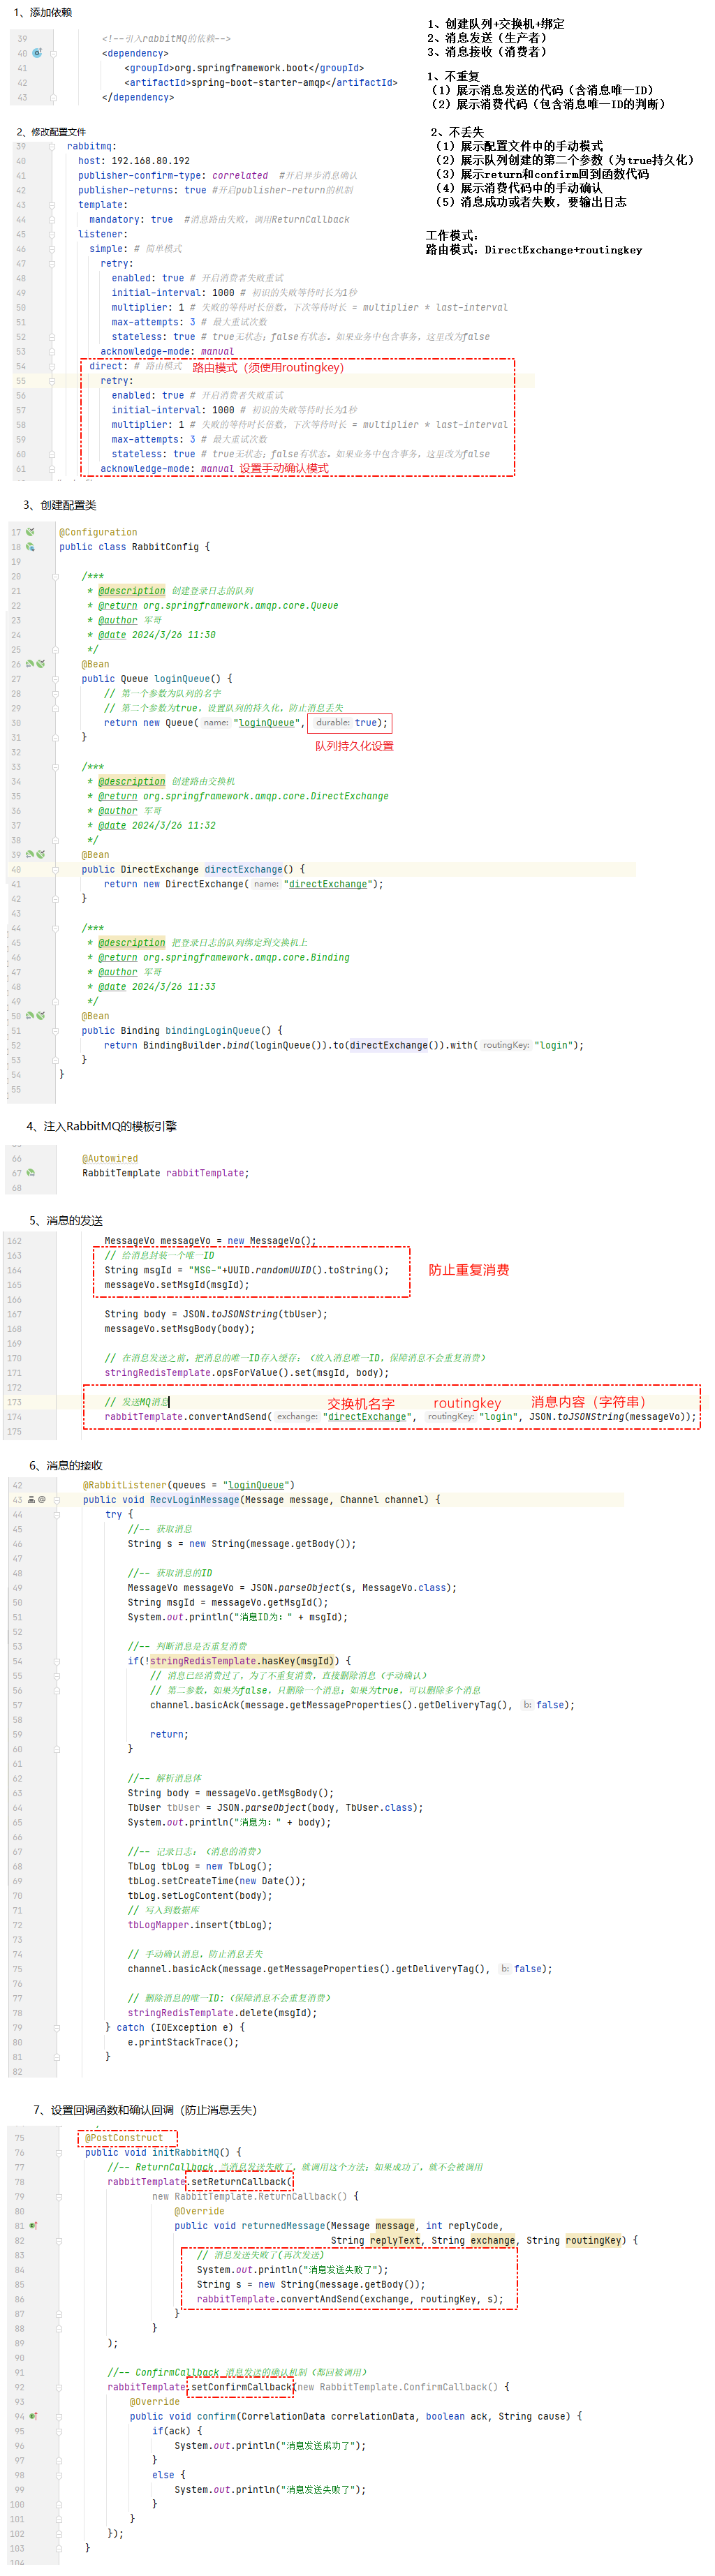Viewport: 715px width, 2576px height.
Task: Click the exchange: parameter hint in convertAndSend
Action: point(297,1417)
